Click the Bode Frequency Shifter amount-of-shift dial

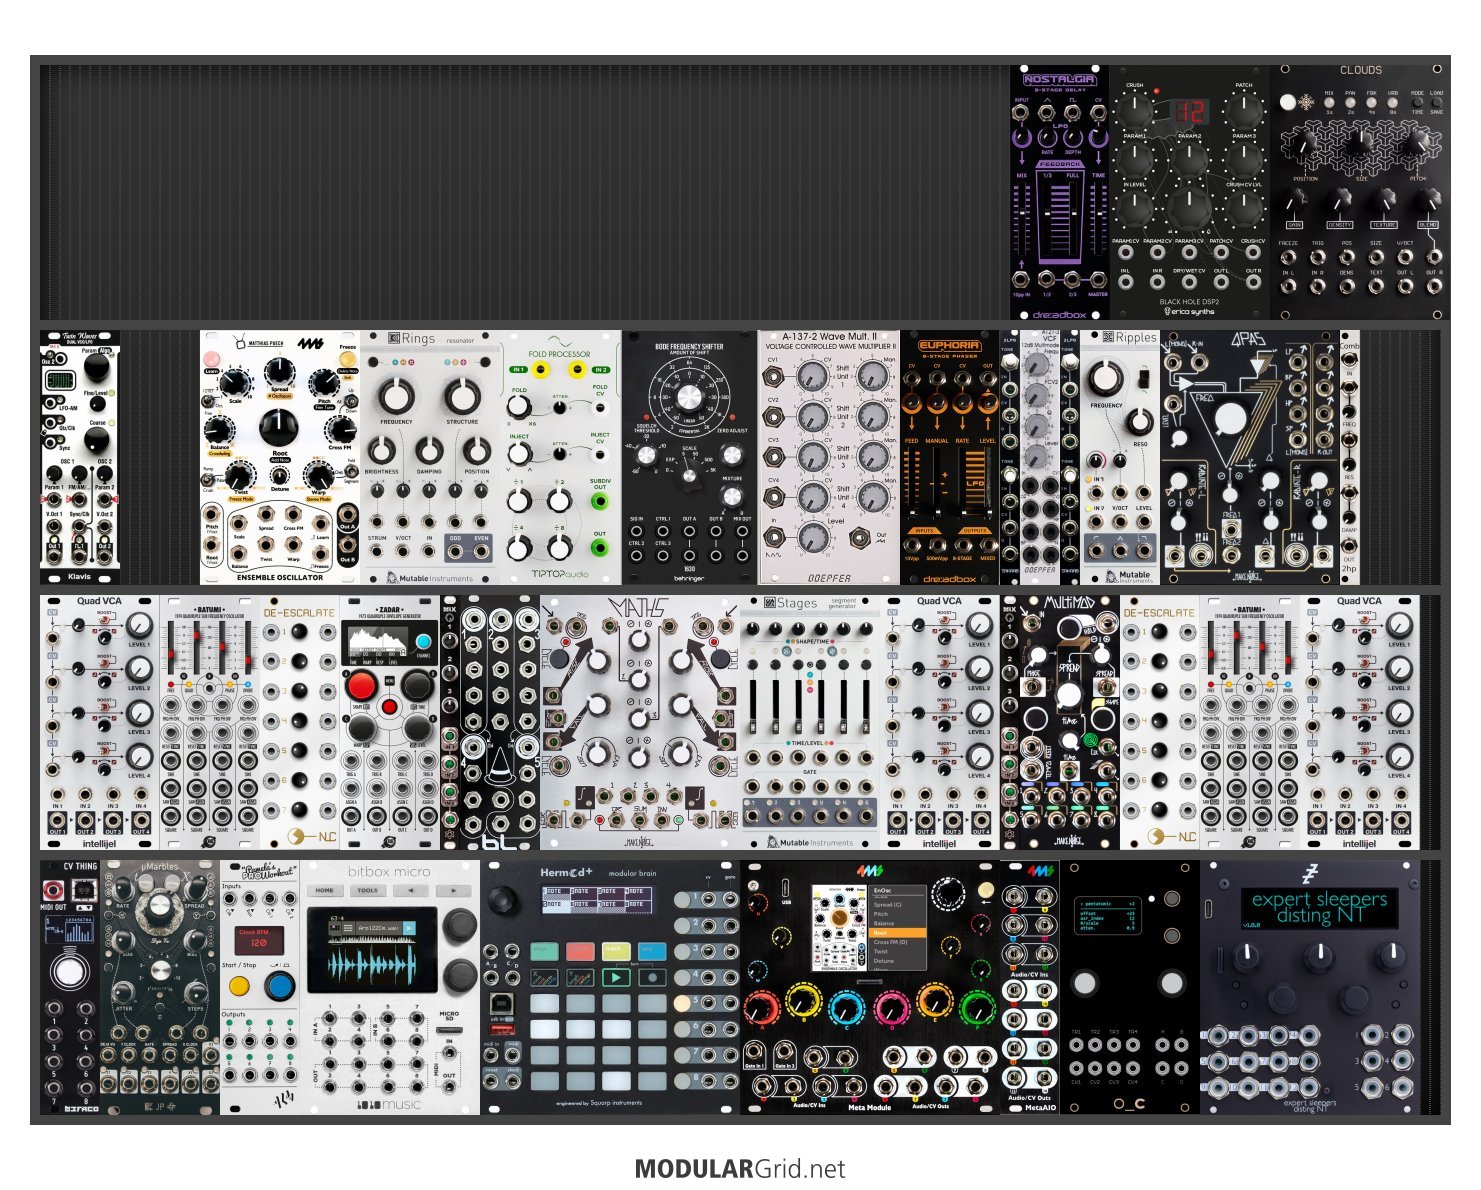689,397
